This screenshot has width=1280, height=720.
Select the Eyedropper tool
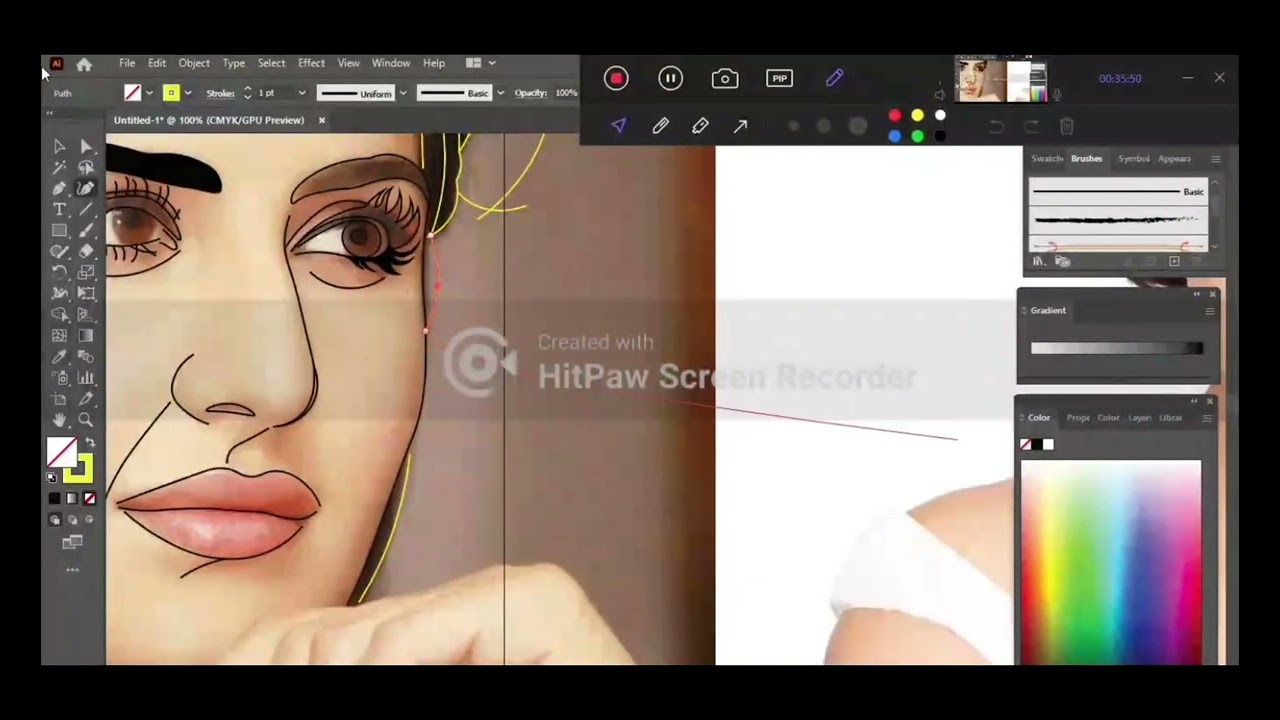point(59,357)
